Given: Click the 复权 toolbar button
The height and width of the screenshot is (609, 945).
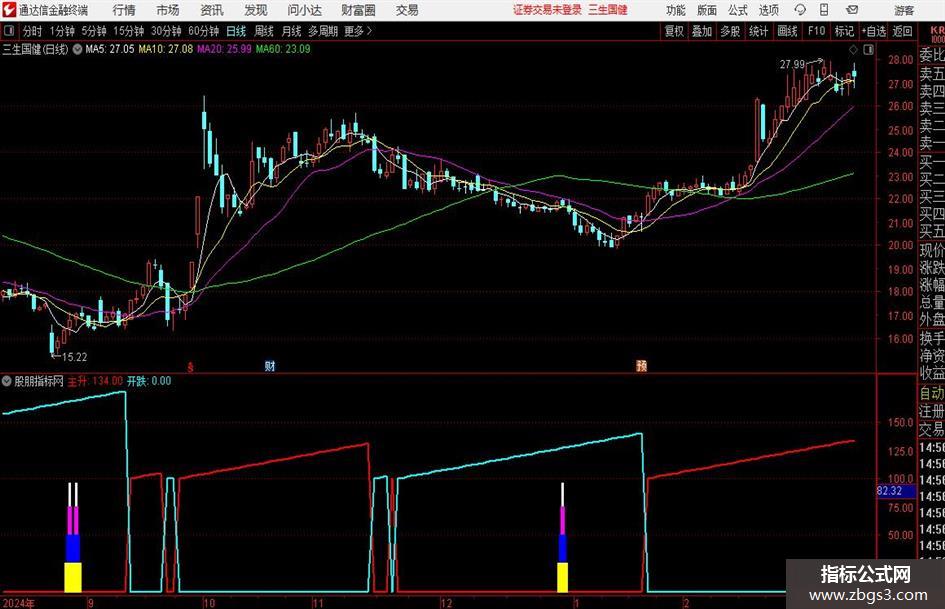Looking at the screenshot, I should point(674,31).
